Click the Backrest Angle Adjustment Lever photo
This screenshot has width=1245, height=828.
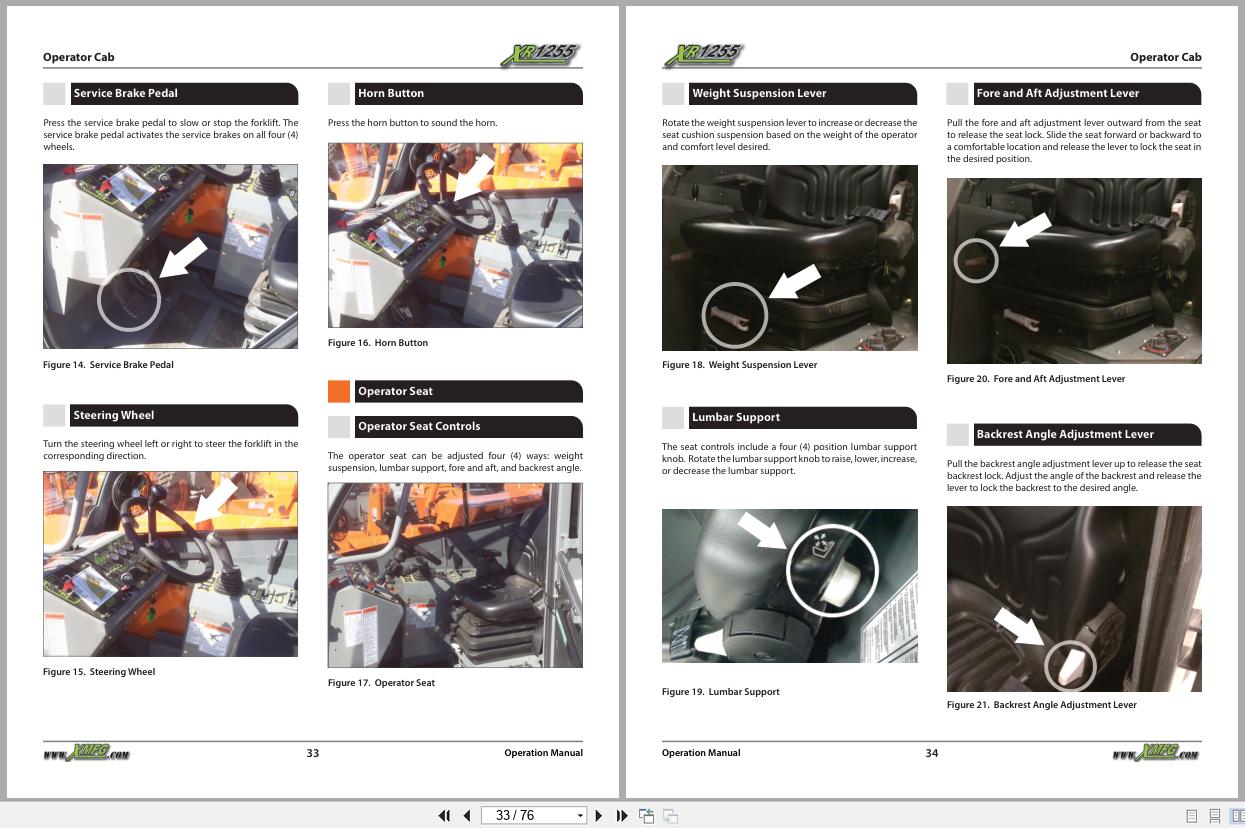point(1074,599)
